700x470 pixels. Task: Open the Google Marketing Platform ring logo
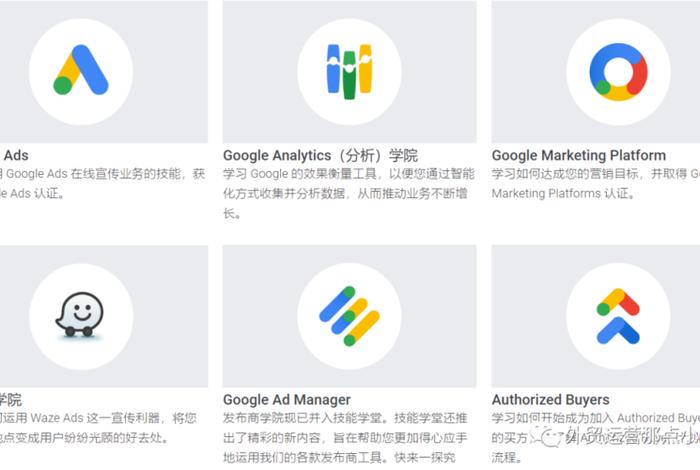point(618,71)
